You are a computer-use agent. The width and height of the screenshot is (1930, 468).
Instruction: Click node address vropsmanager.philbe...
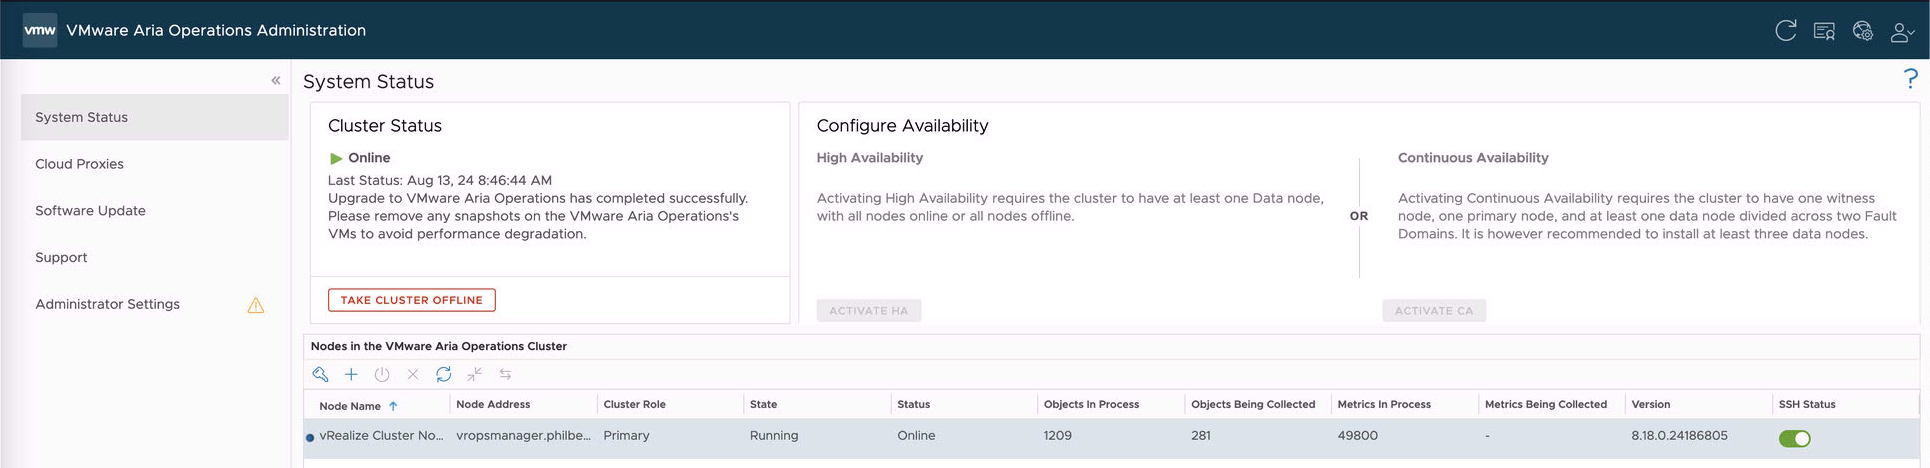(x=523, y=436)
